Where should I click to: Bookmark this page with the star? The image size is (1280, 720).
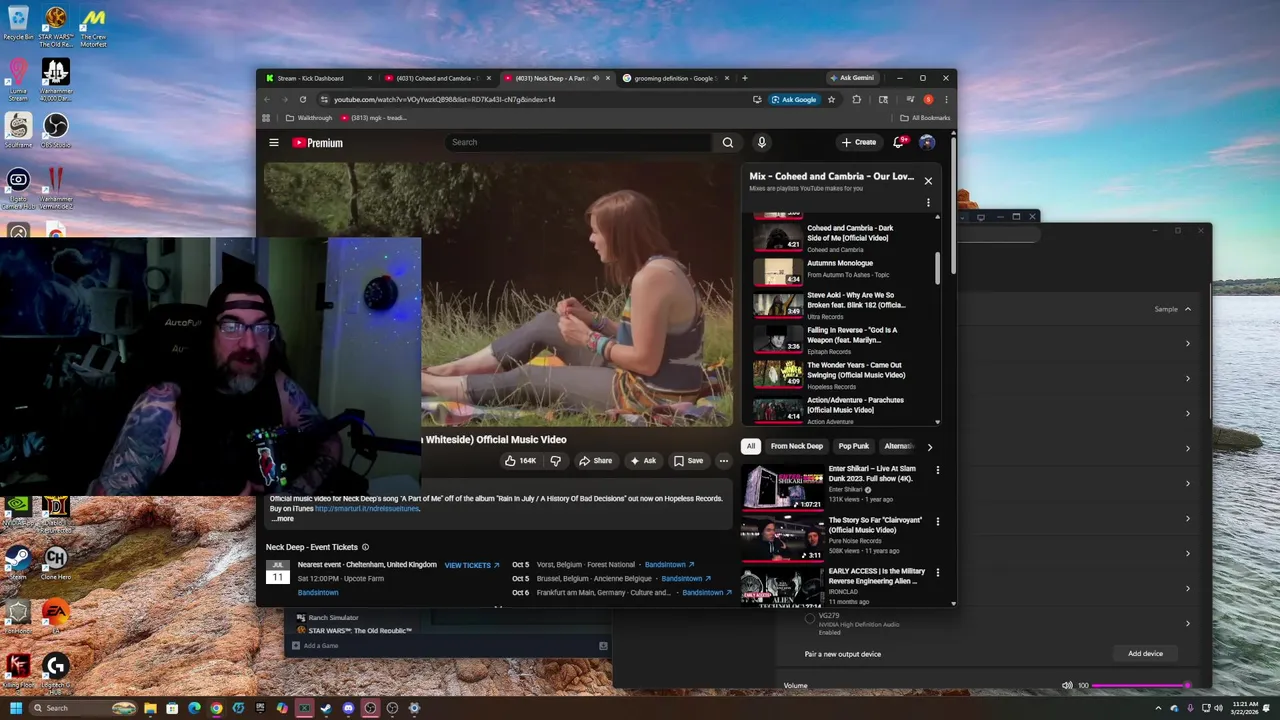tap(831, 99)
